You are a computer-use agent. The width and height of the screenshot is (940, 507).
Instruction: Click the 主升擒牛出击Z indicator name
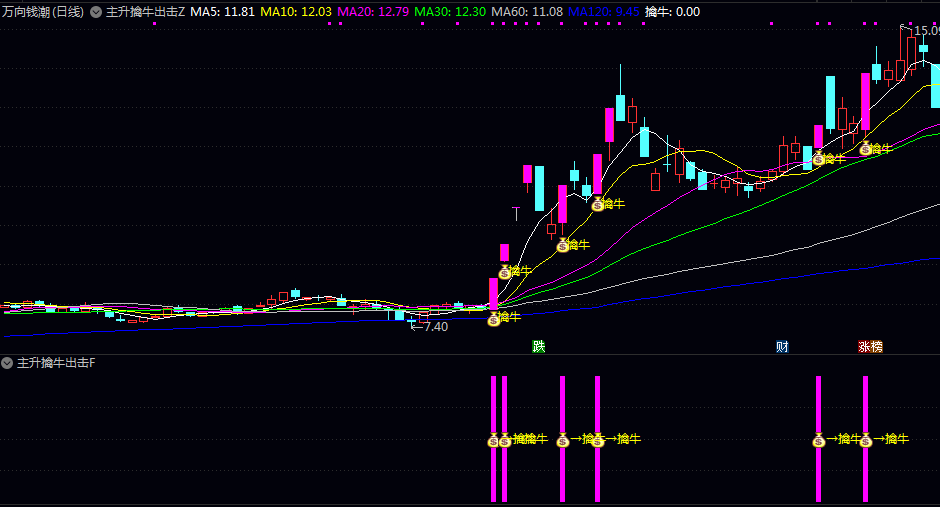pos(146,12)
